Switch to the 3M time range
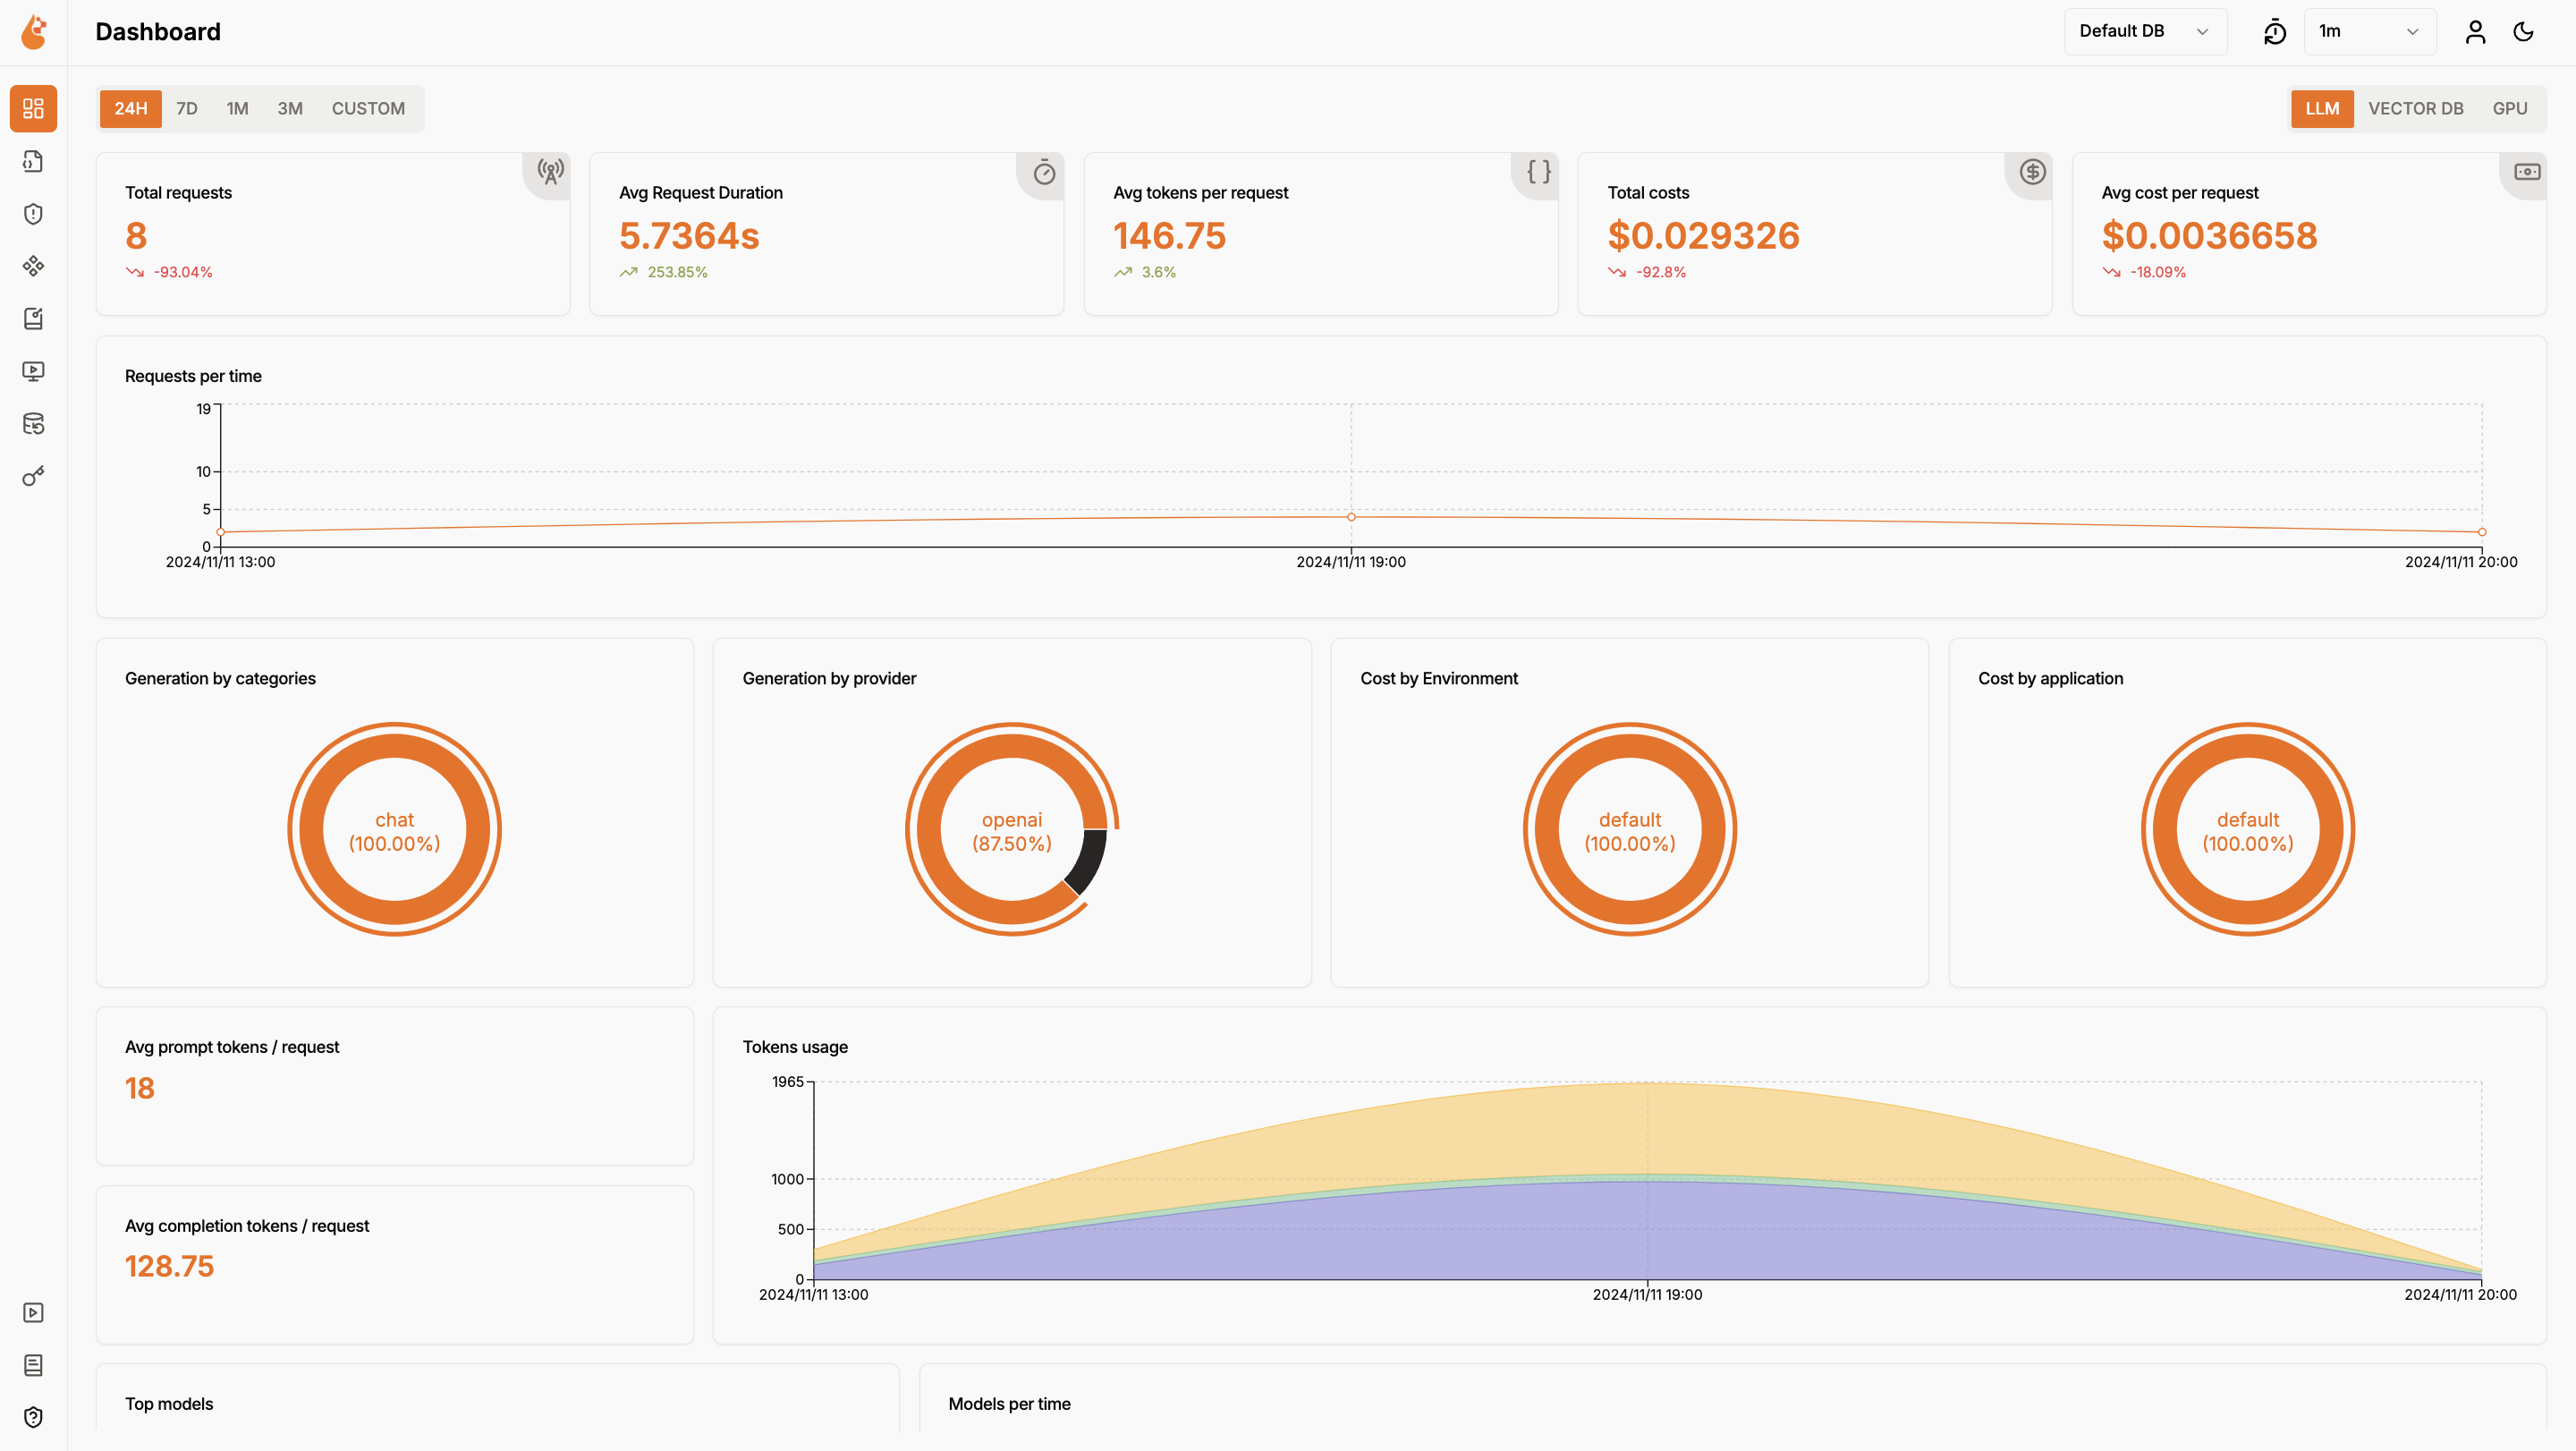This screenshot has height=1451, width=2576. pos(289,108)
